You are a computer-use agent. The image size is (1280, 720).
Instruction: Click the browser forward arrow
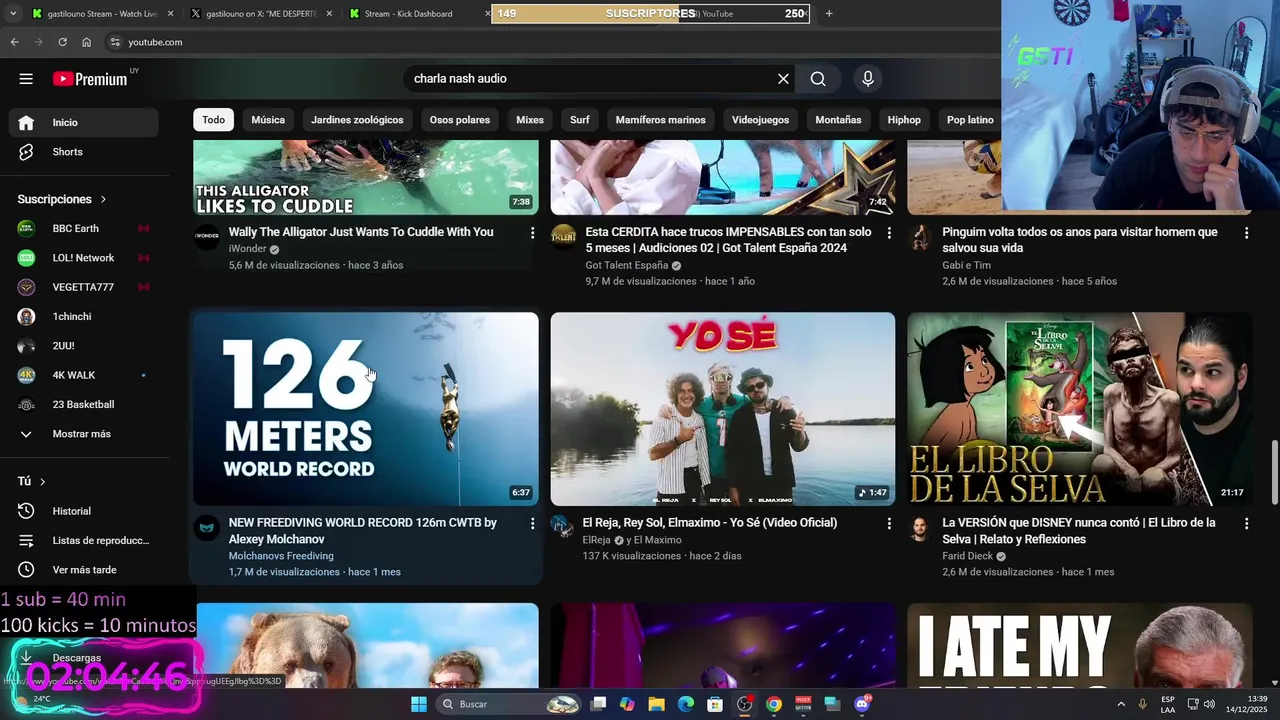(38, 42)
